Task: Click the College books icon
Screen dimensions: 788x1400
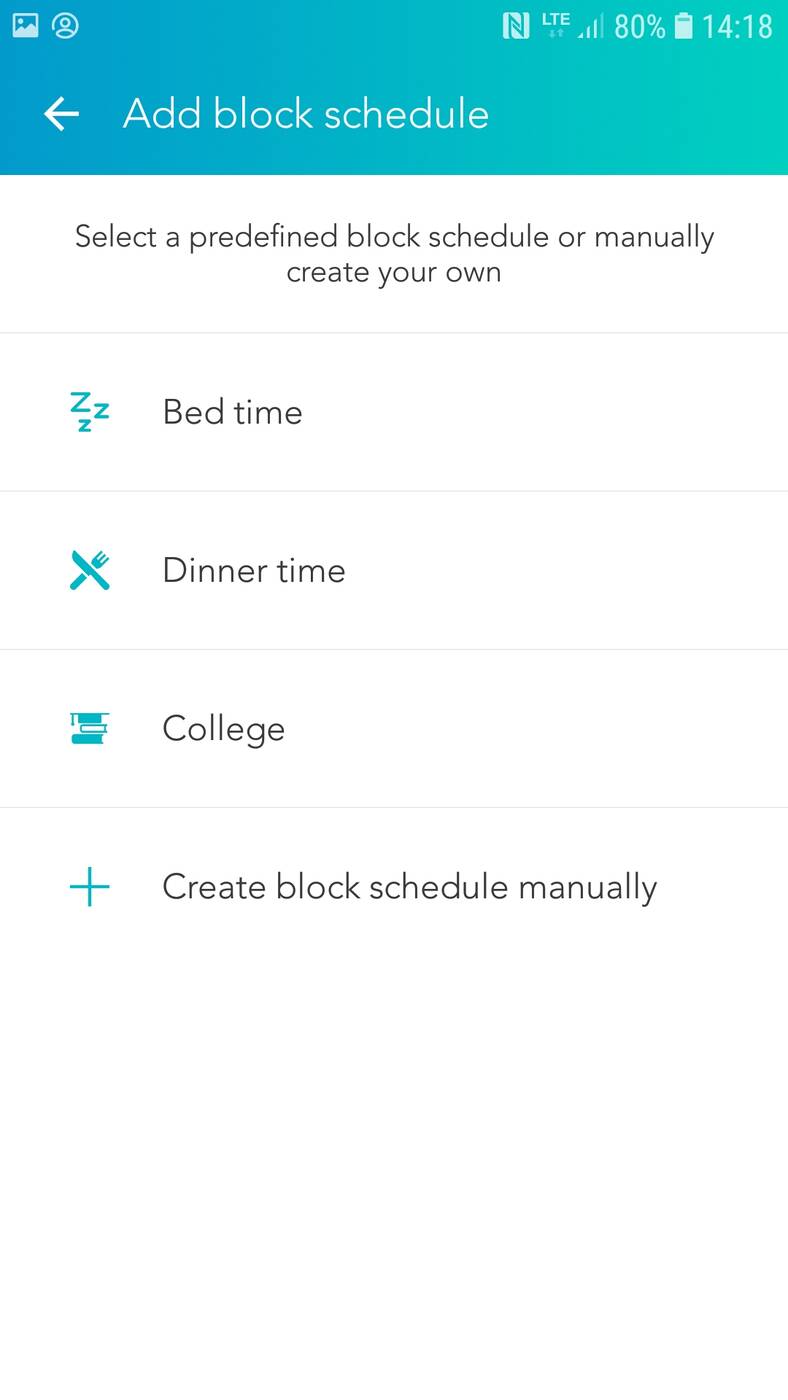Action: [90, 728]
